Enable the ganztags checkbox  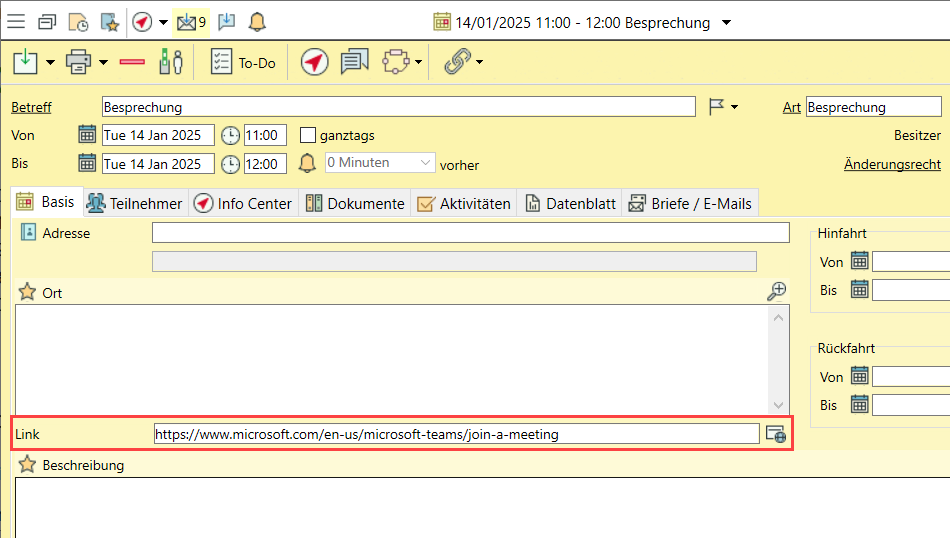(x=308, y=135)
